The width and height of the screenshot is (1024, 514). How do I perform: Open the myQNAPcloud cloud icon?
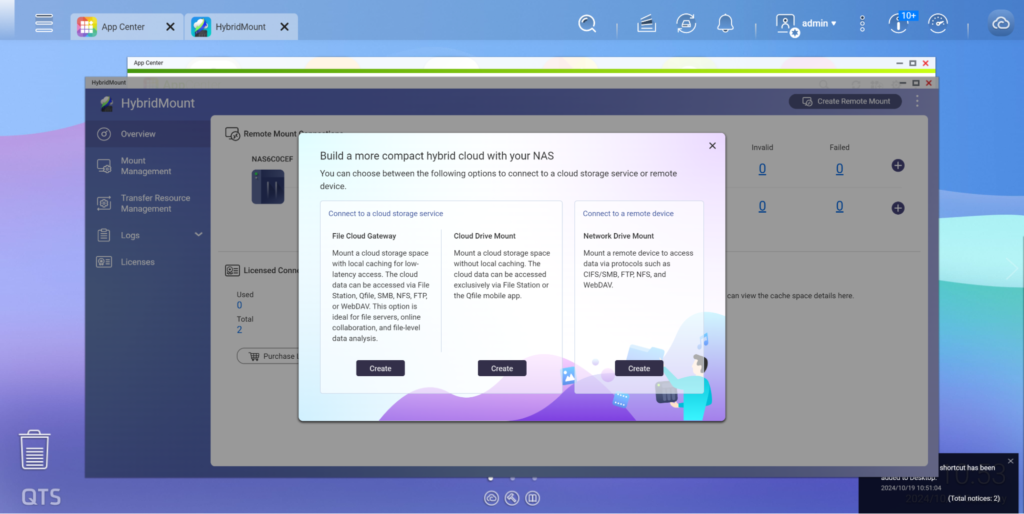(1000, 23)
